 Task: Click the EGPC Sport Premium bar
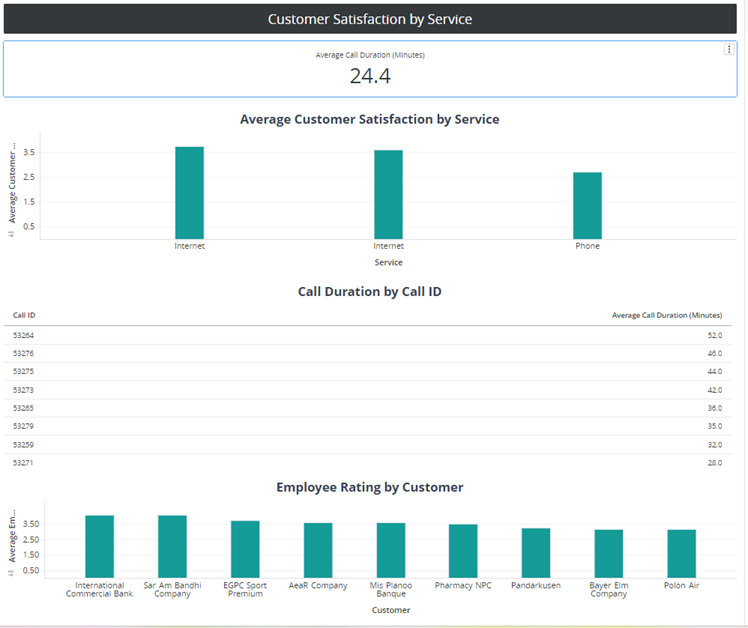point(245,549)
